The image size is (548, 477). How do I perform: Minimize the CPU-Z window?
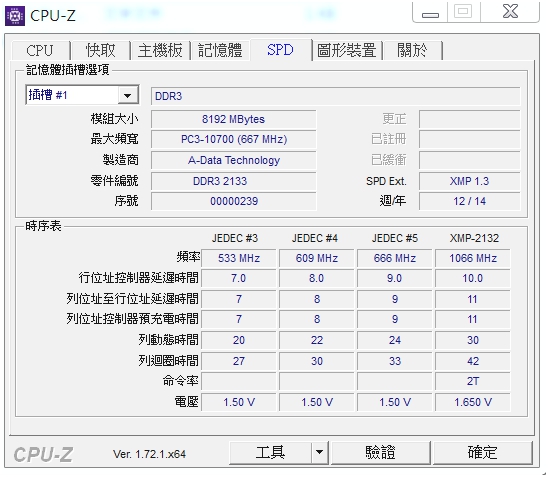[x=430, y=13]
